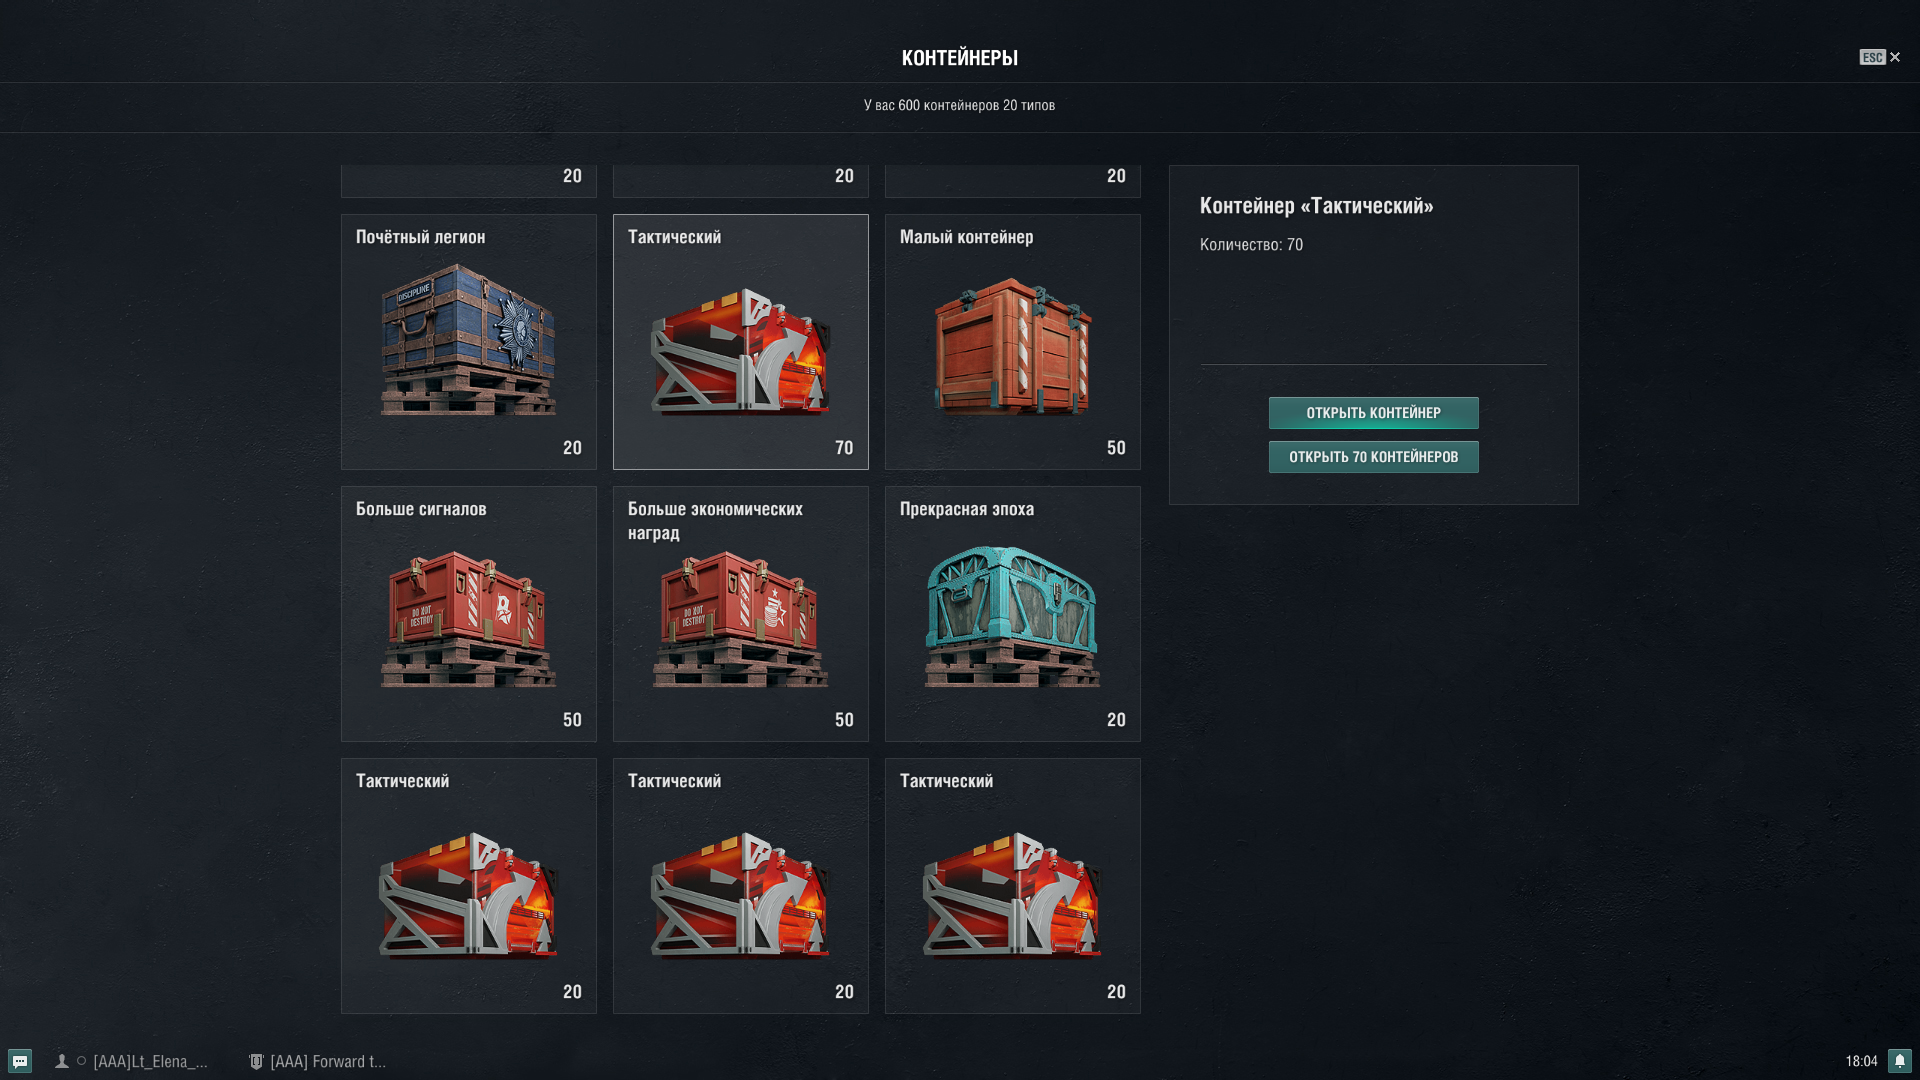1920x1080 pixels.
Task: Select the Прекрасная эпоха container image
Action: pyautogui.click(x=1013, y=616)
